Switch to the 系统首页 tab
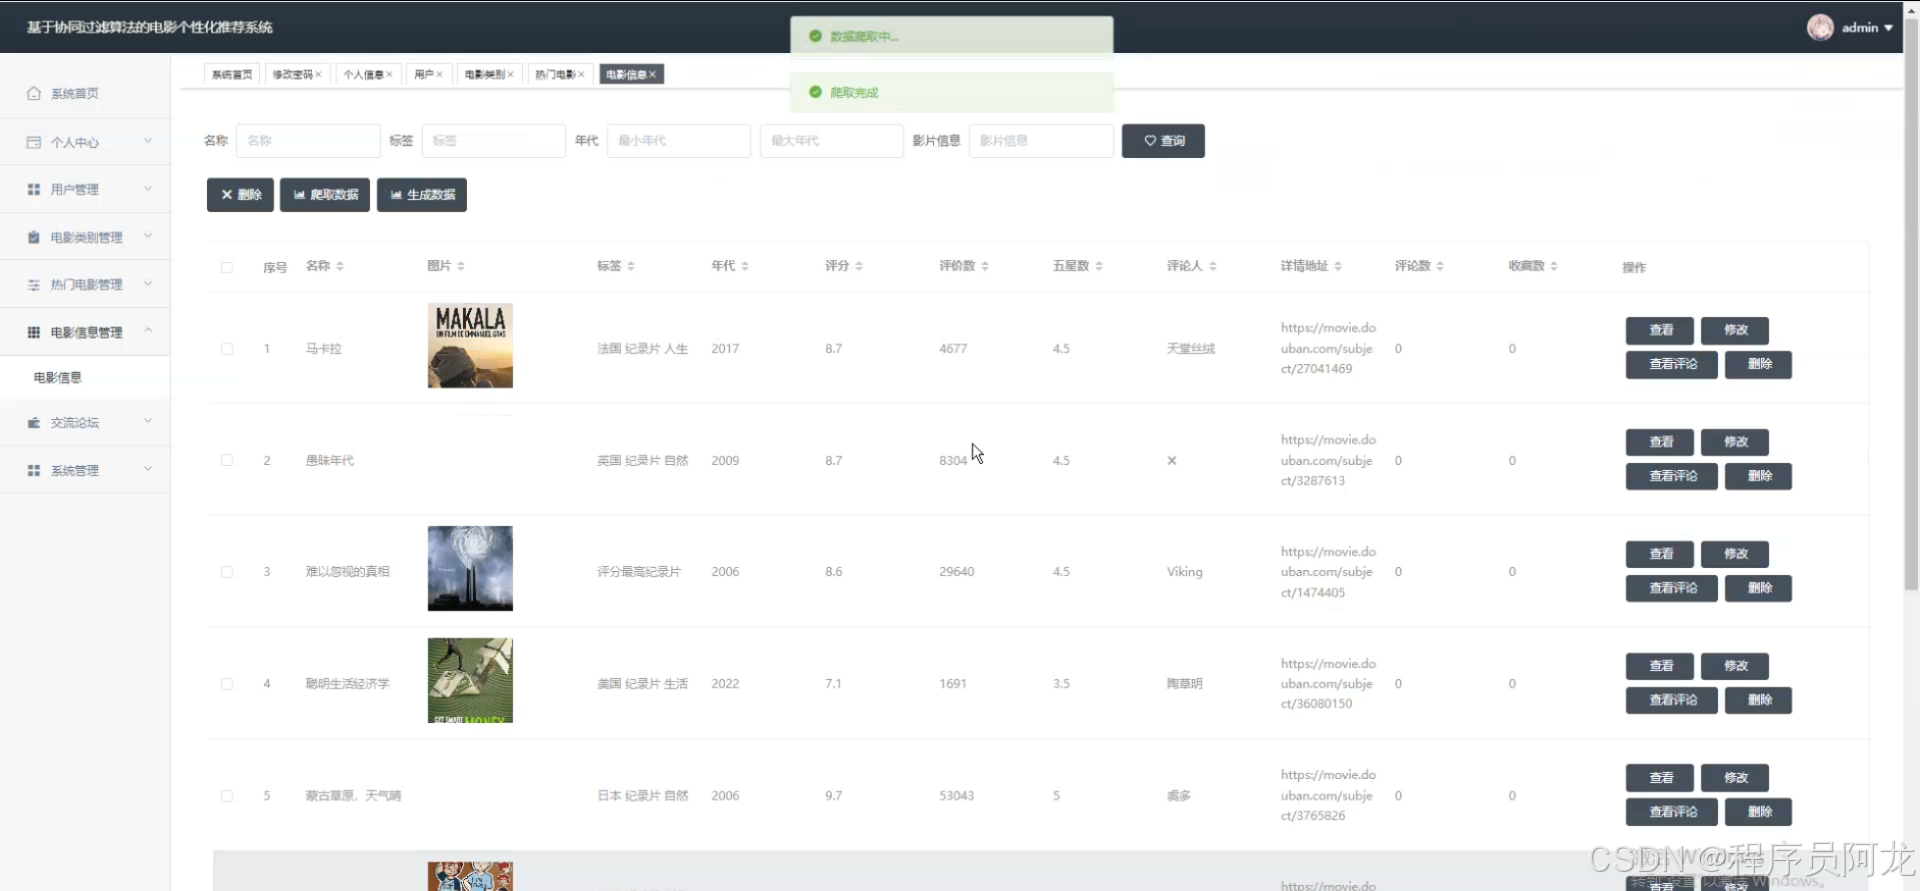Image resolution: width=1920 pixels, height=891 pixels. tap(232, 74)
